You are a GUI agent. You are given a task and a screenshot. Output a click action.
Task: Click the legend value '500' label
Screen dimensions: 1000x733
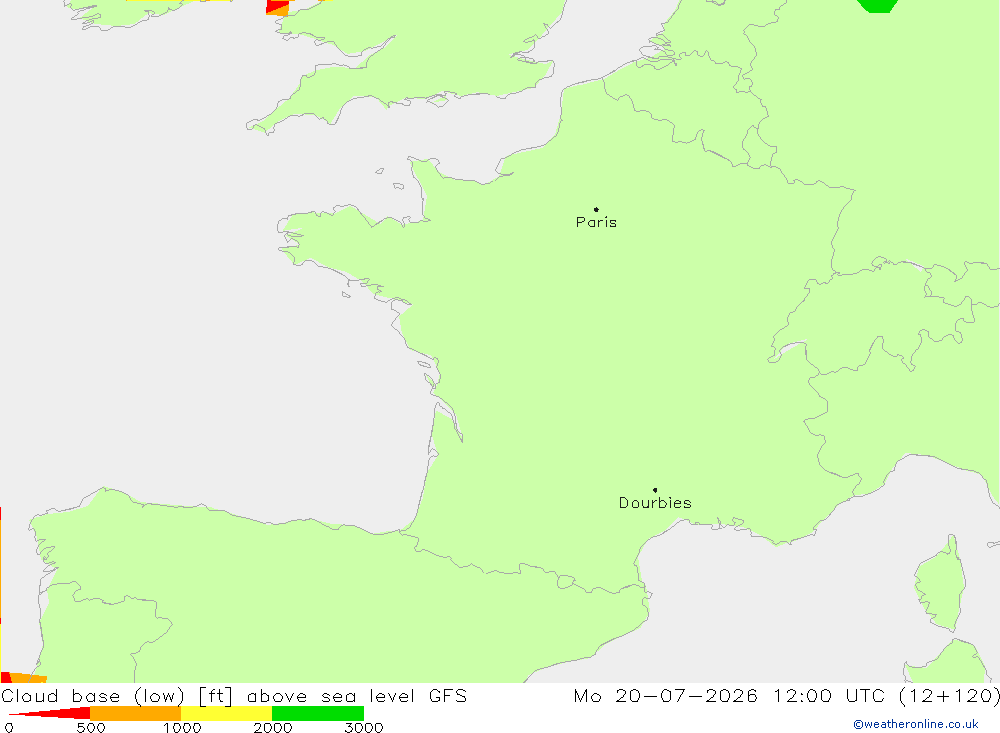pos(91,728)
